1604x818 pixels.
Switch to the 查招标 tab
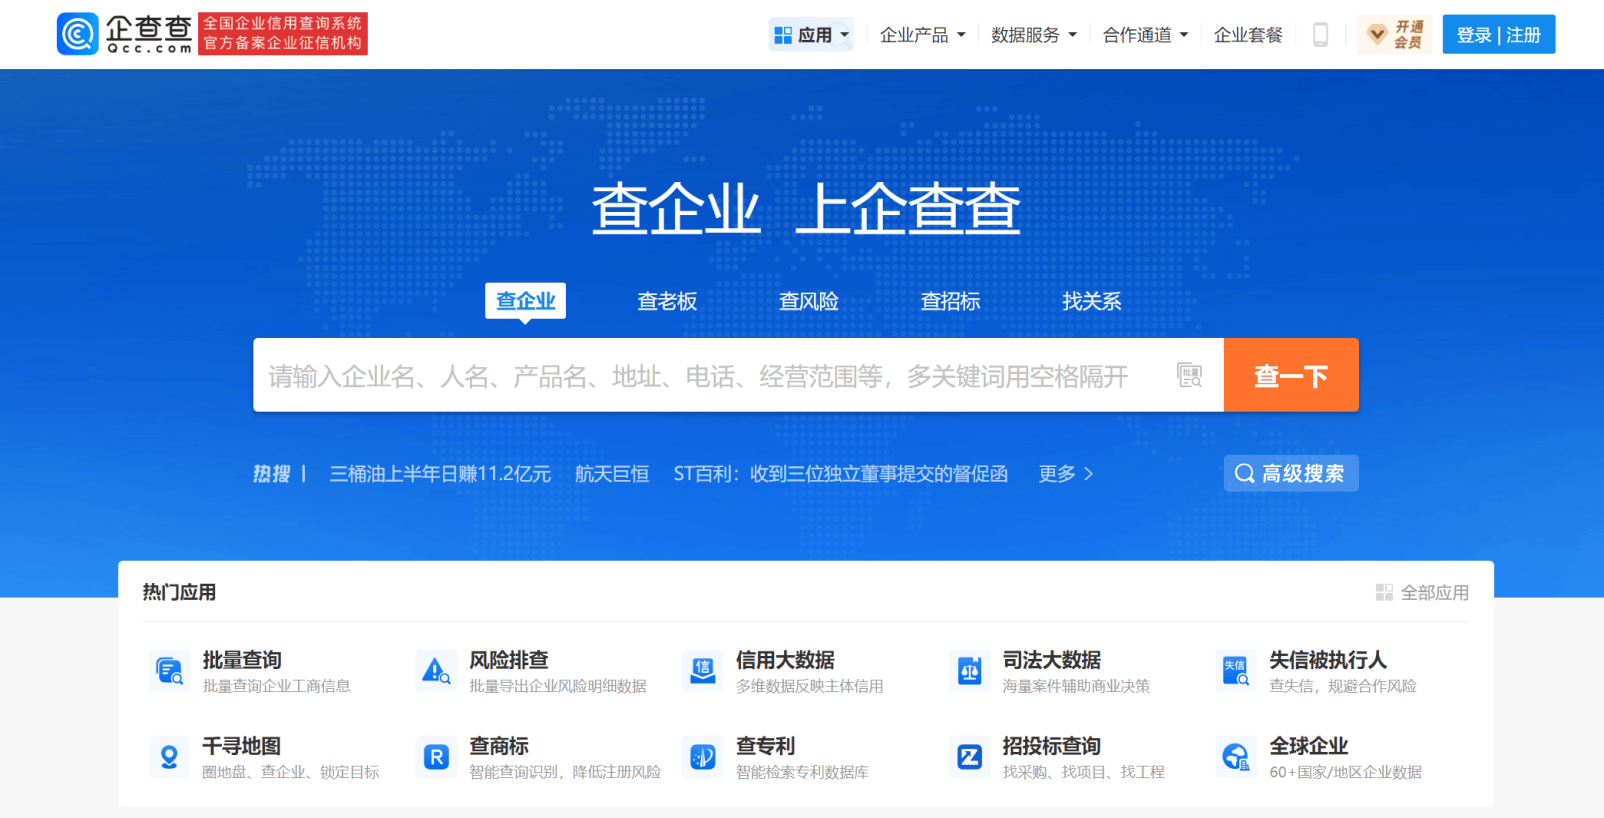click(950, 301)
